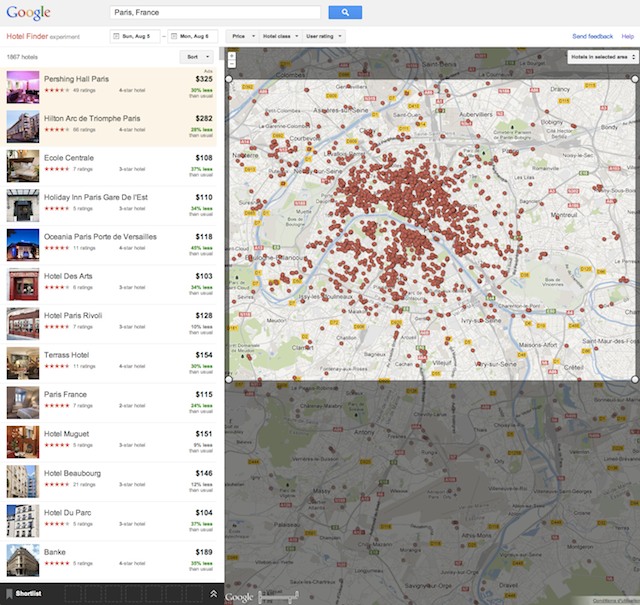
Task: Click the $282 price for Hilton
Action: [x=204, y=118]
